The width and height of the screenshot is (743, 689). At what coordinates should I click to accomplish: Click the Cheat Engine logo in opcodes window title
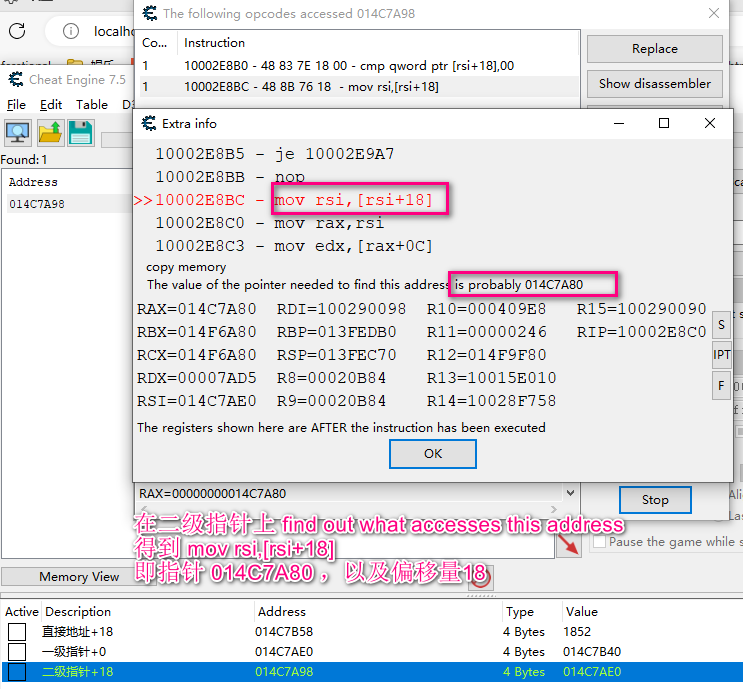150,13
